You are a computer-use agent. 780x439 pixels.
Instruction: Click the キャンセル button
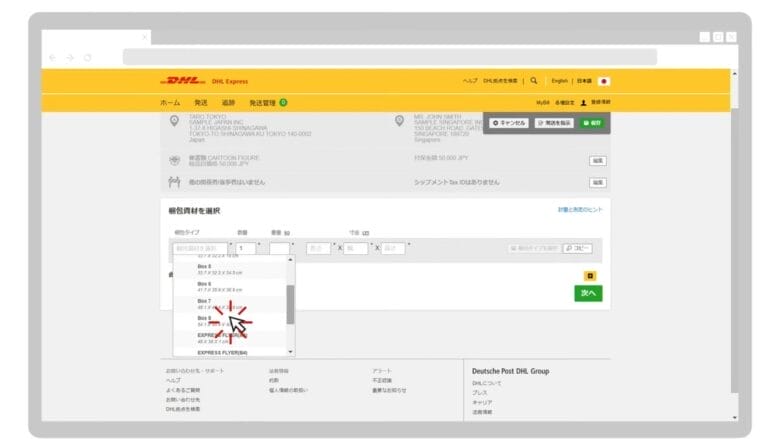509,123
